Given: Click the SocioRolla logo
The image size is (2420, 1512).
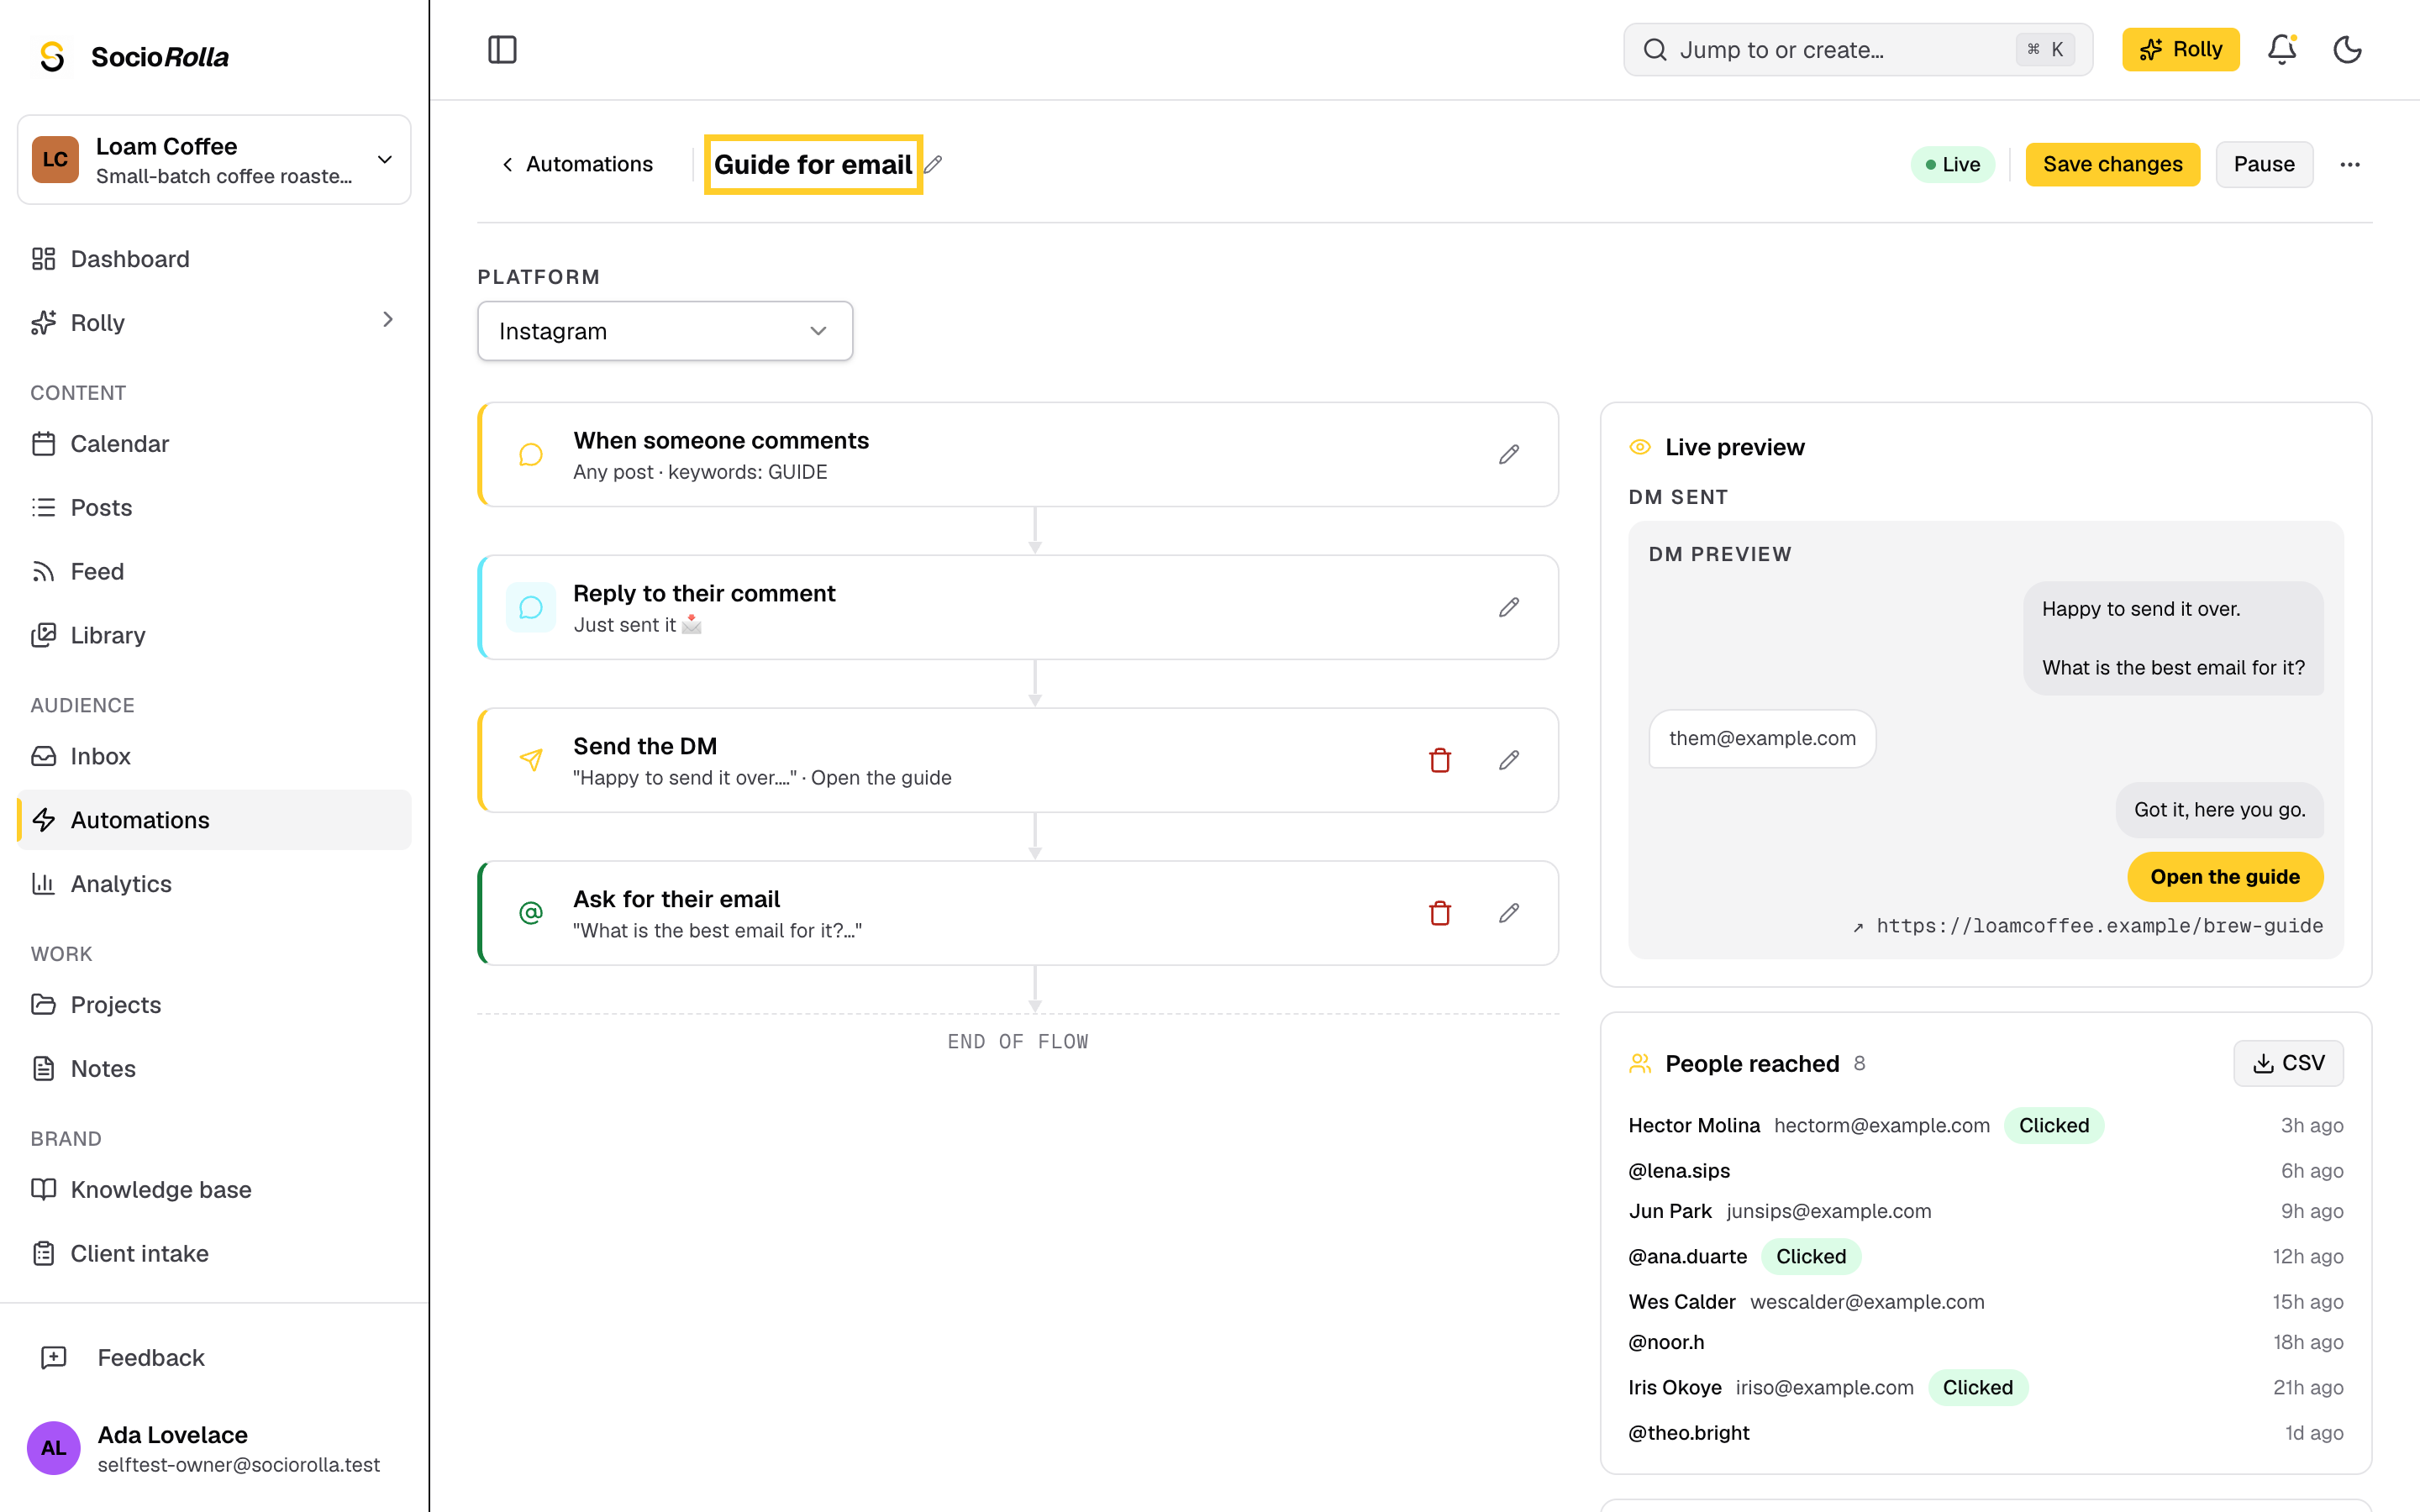Looking at the screenshot, I should click(x=132, y=57).
